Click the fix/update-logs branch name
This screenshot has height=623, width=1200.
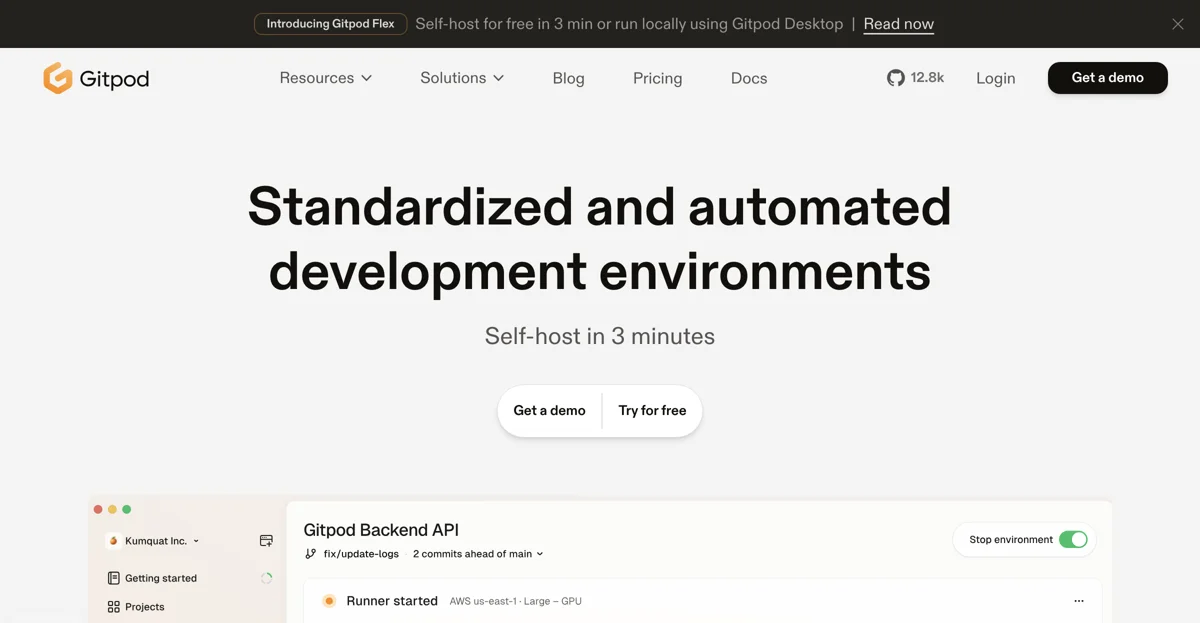[361, 554]
